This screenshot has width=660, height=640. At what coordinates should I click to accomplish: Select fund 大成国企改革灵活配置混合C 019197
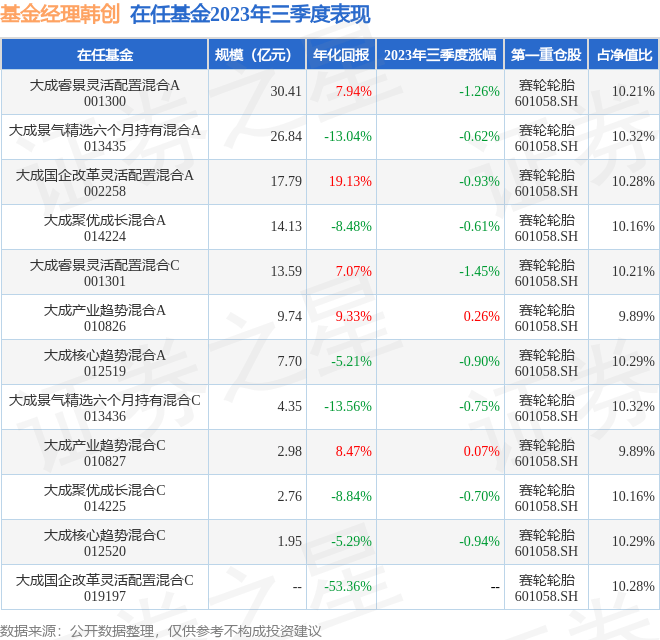(105, 587)
